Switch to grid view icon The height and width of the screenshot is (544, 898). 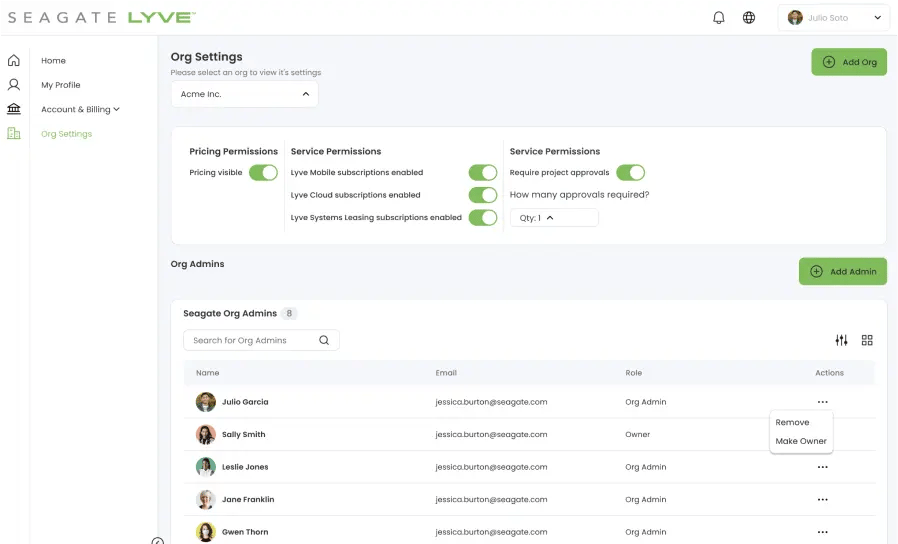(x=867, y=340)
